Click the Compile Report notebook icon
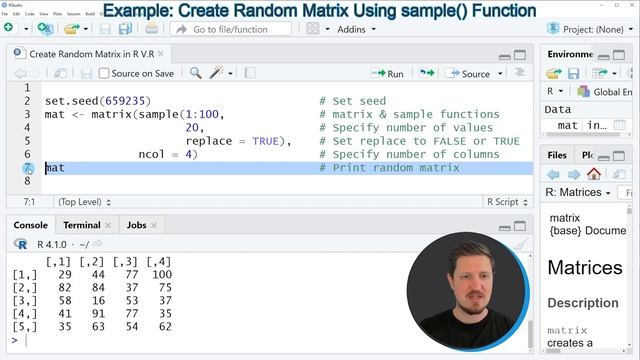 [250, 73]
